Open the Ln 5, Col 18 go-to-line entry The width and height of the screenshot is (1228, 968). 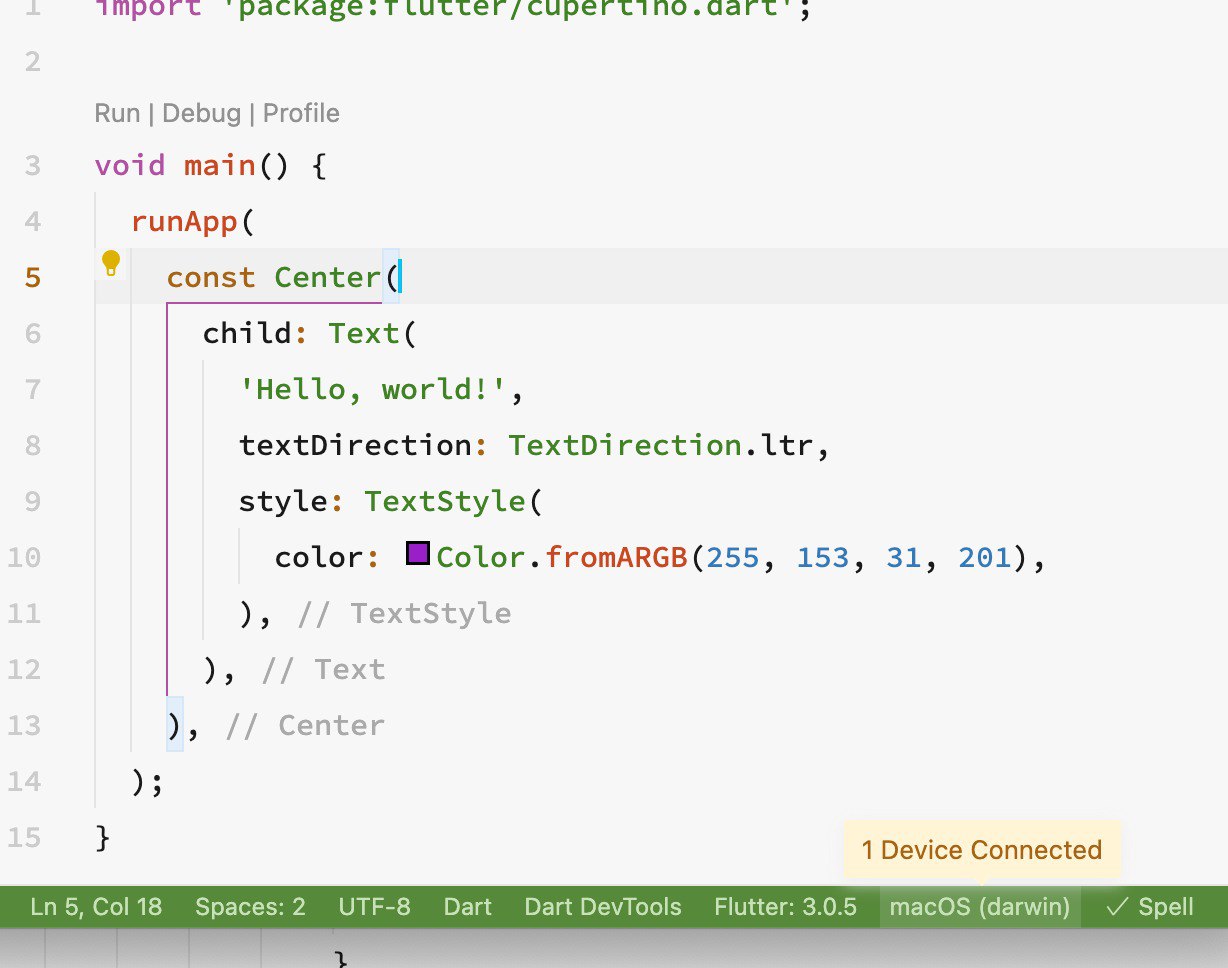pos(96,907)
